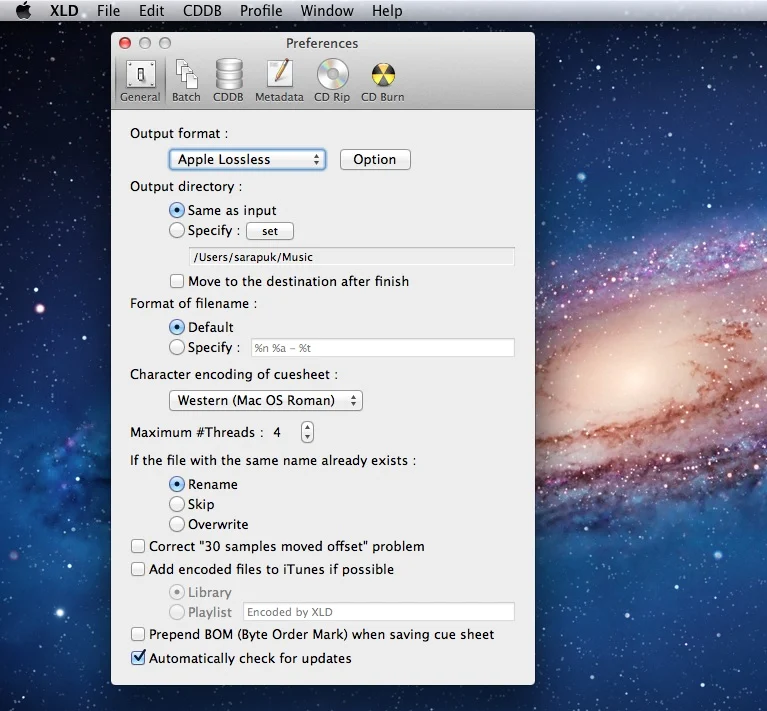767x711 pixels.
Task: Select Specify format of filename radio button
Action: (177, 347)
